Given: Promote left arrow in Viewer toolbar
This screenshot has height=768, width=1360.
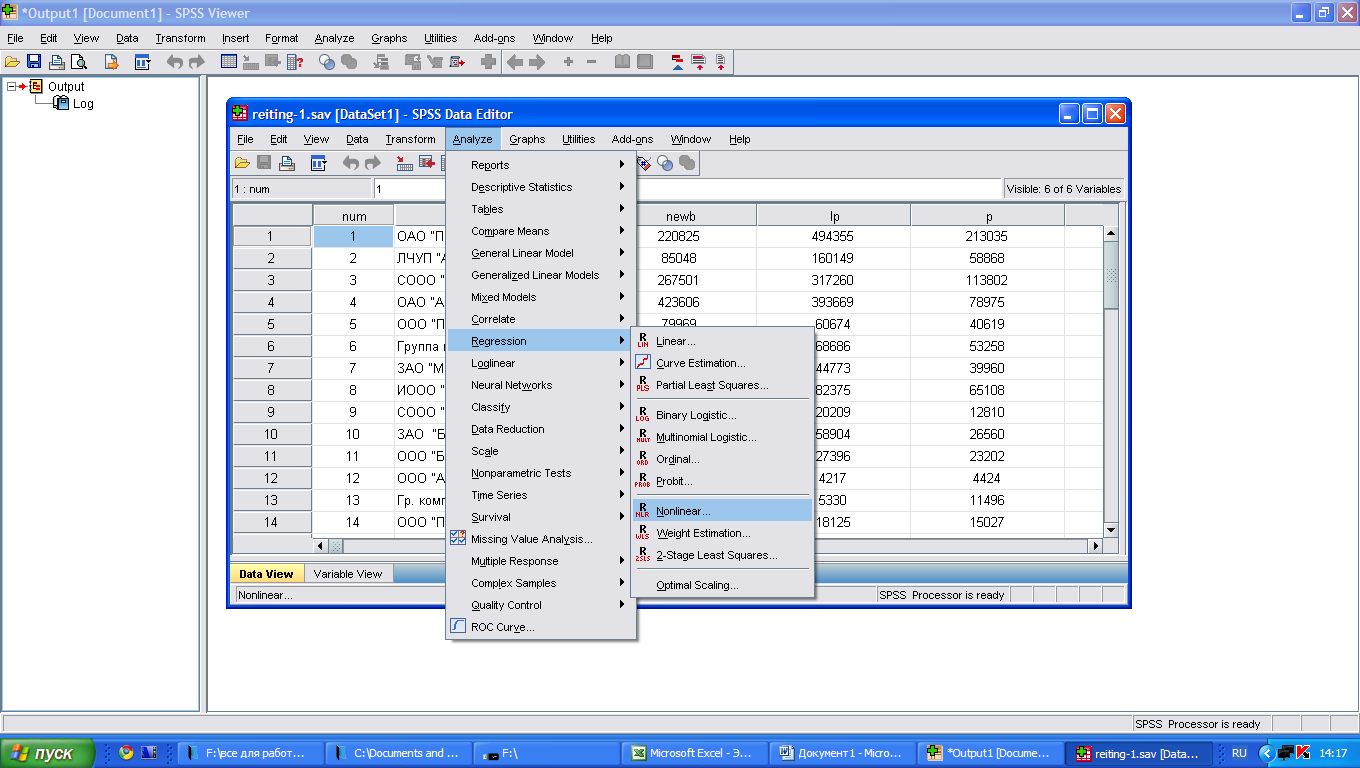Looking at the screenshot, I should pos(515,62).
